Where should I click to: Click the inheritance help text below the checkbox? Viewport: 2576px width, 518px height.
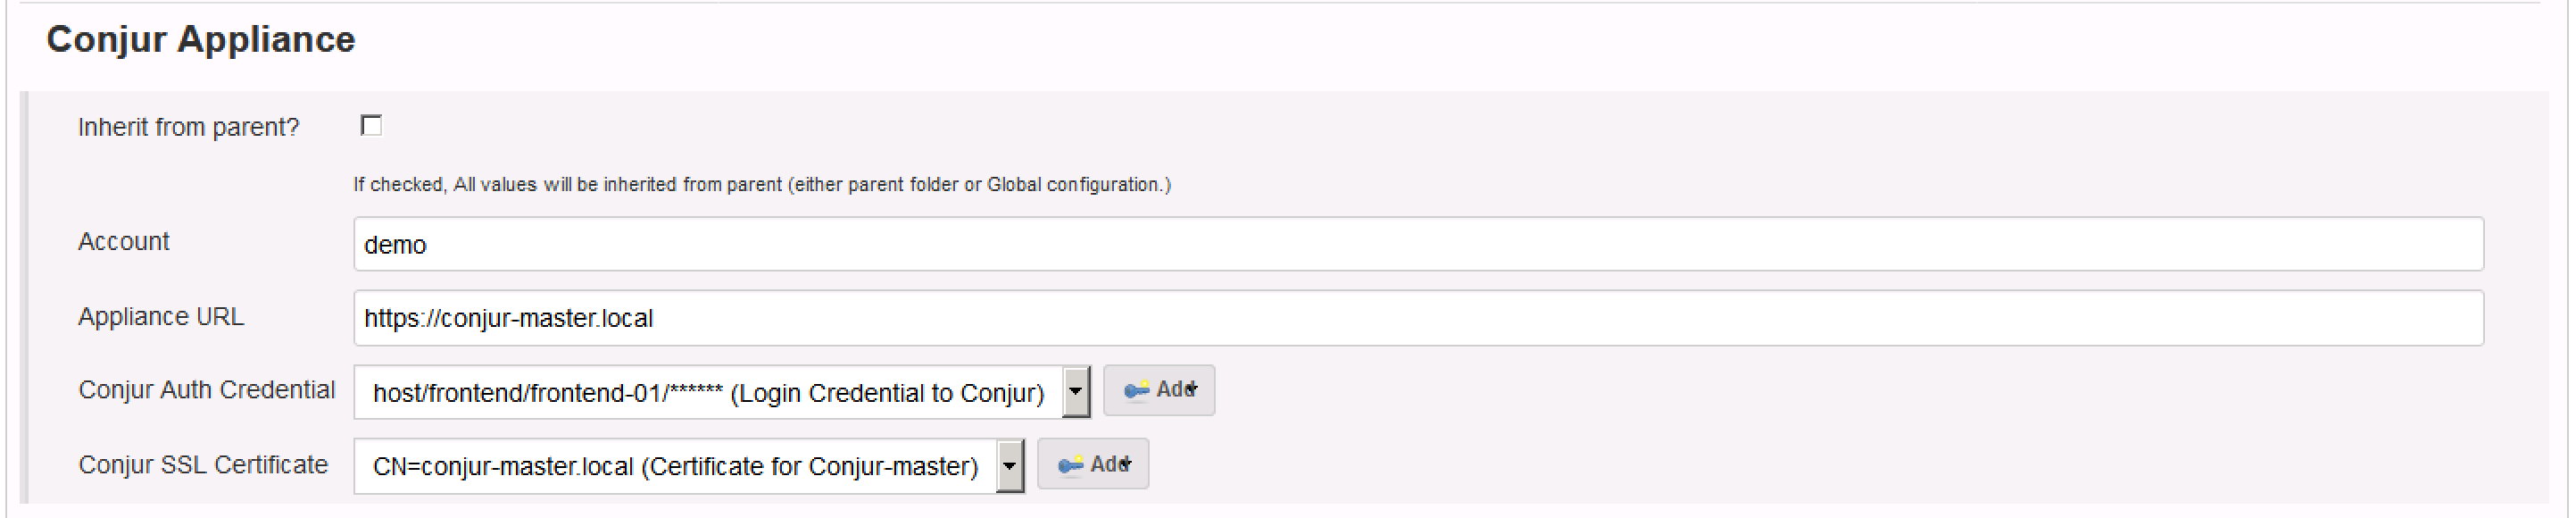[762, 183]
